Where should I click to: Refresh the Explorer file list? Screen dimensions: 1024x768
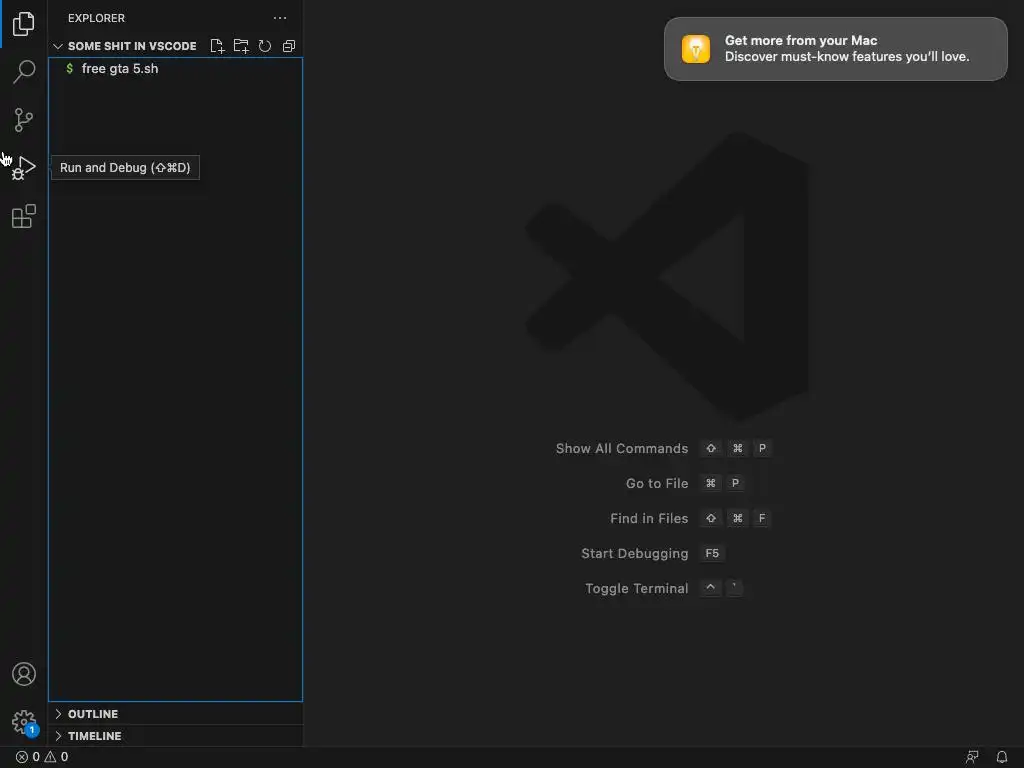[x=264, y=46]
